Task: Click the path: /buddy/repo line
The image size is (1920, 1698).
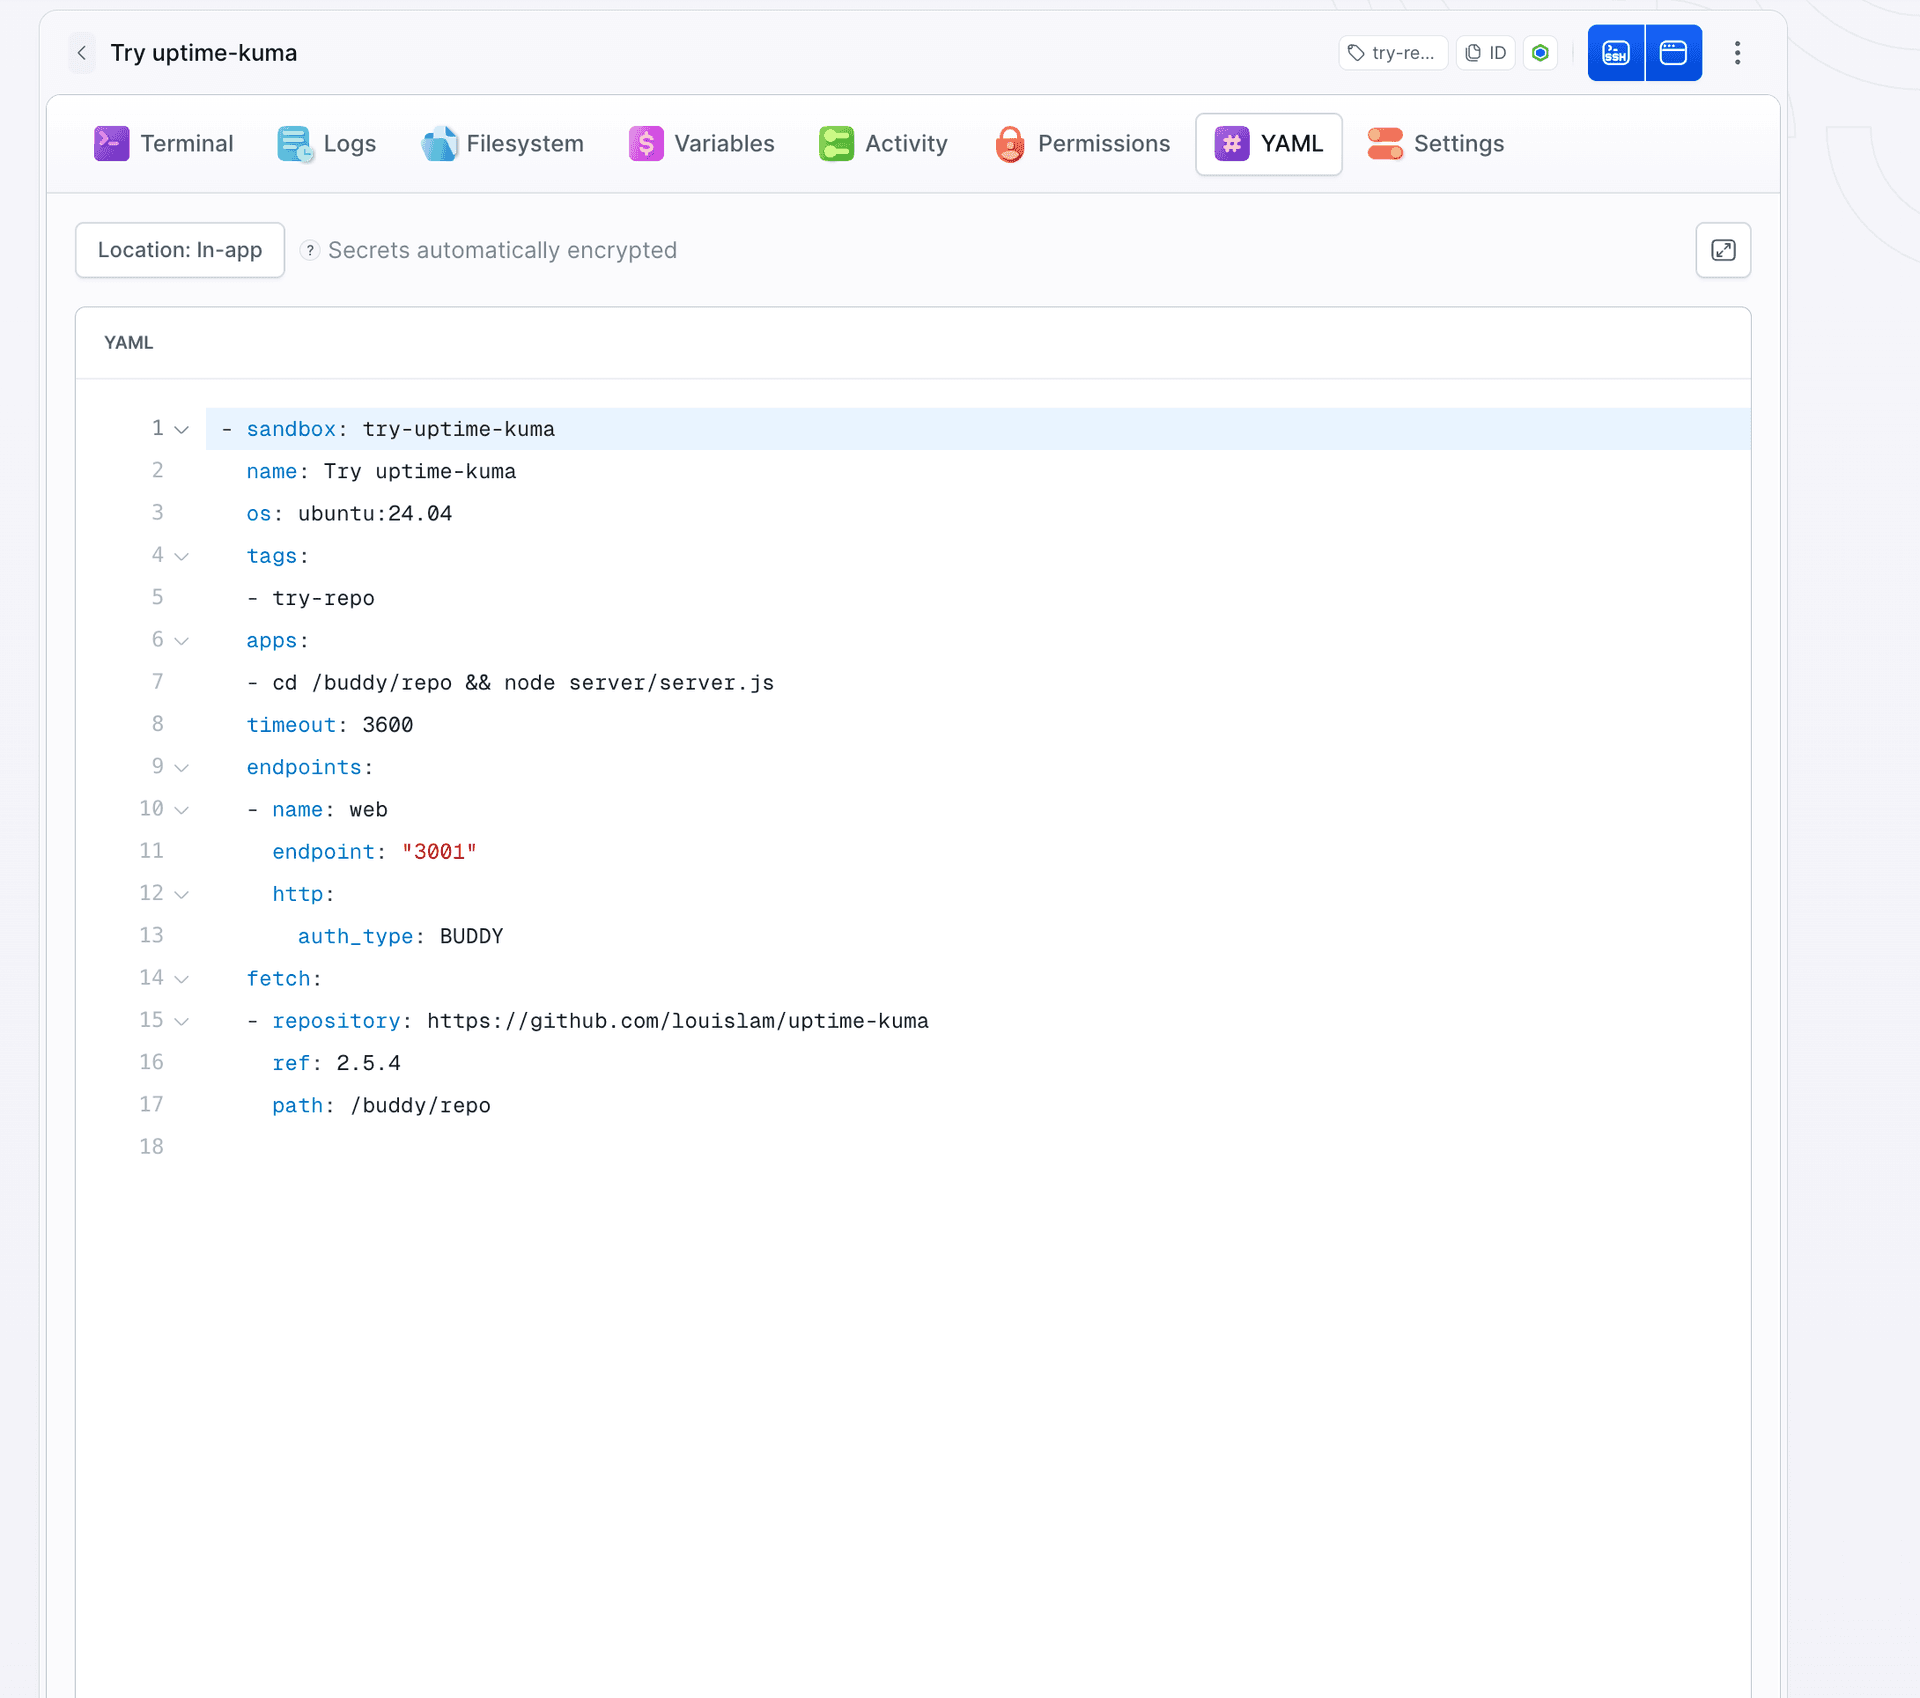Action: (x=381, y=1106)
